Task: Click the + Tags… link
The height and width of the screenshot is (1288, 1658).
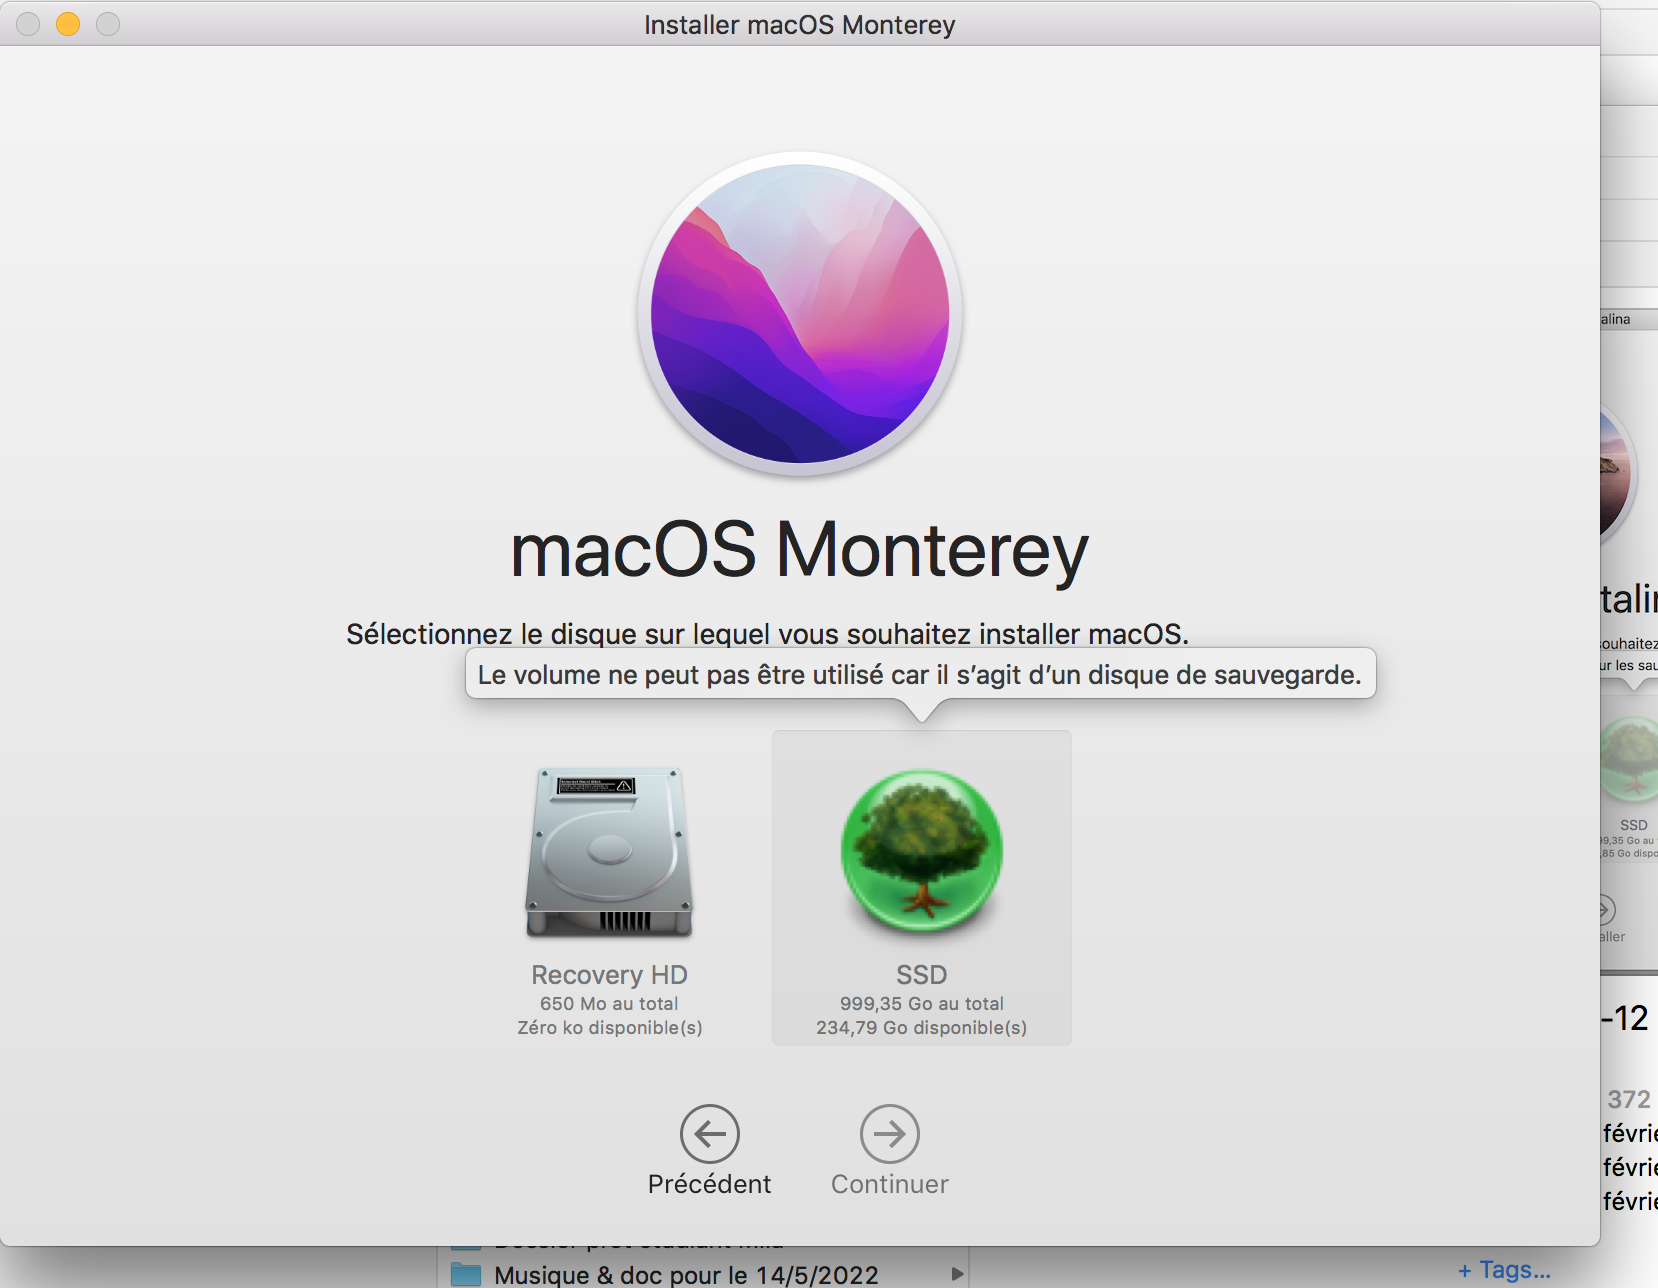Action: (x=1503, y=1270)
